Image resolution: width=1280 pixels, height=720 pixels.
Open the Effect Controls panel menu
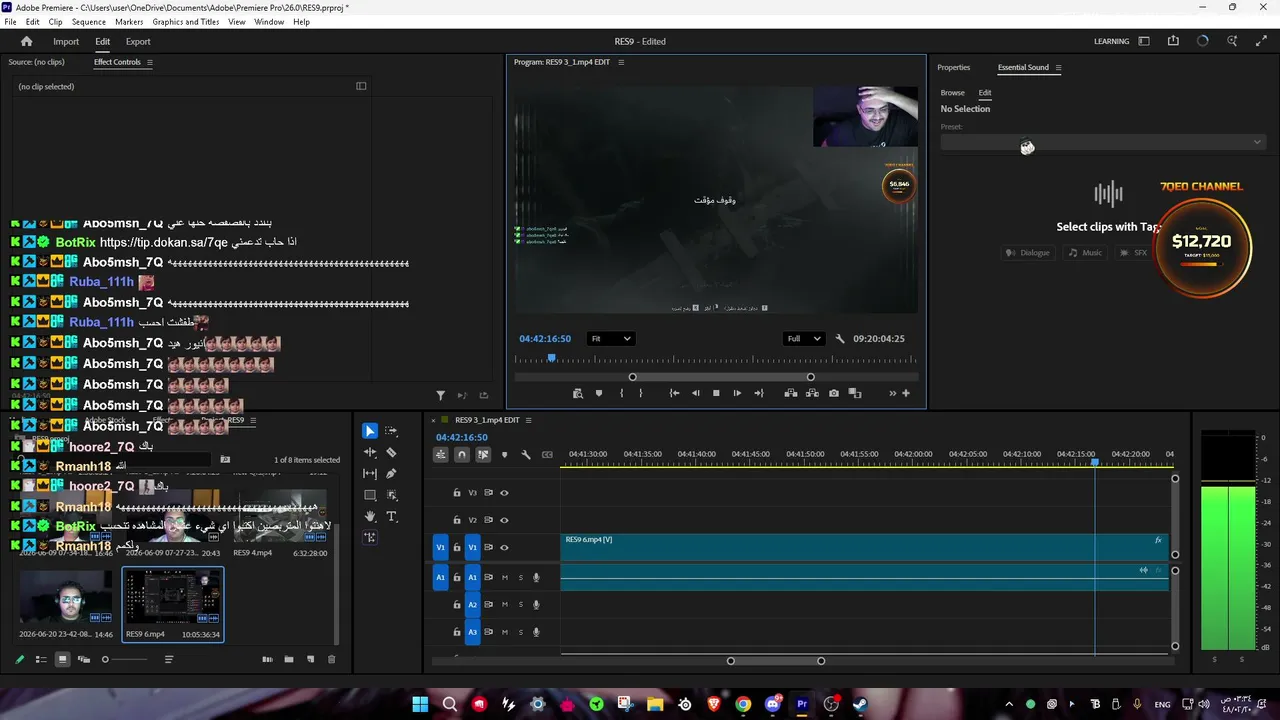[x=150, y=62]
